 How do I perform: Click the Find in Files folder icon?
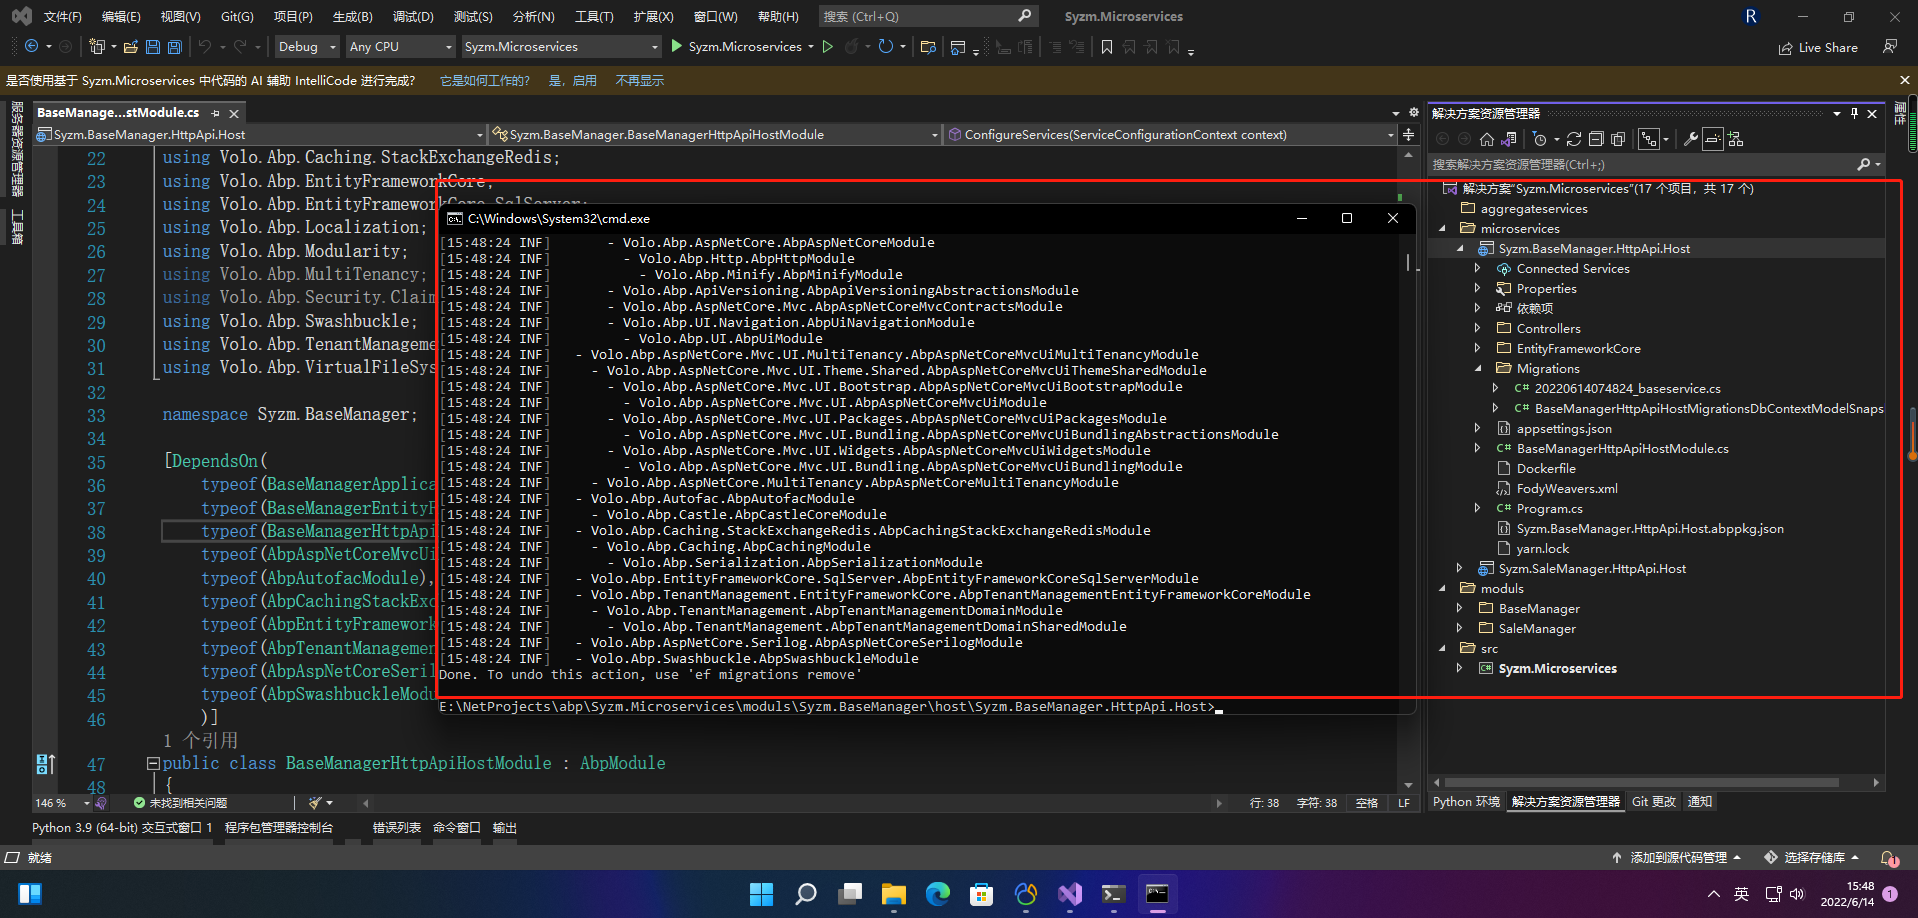[928, 46]
